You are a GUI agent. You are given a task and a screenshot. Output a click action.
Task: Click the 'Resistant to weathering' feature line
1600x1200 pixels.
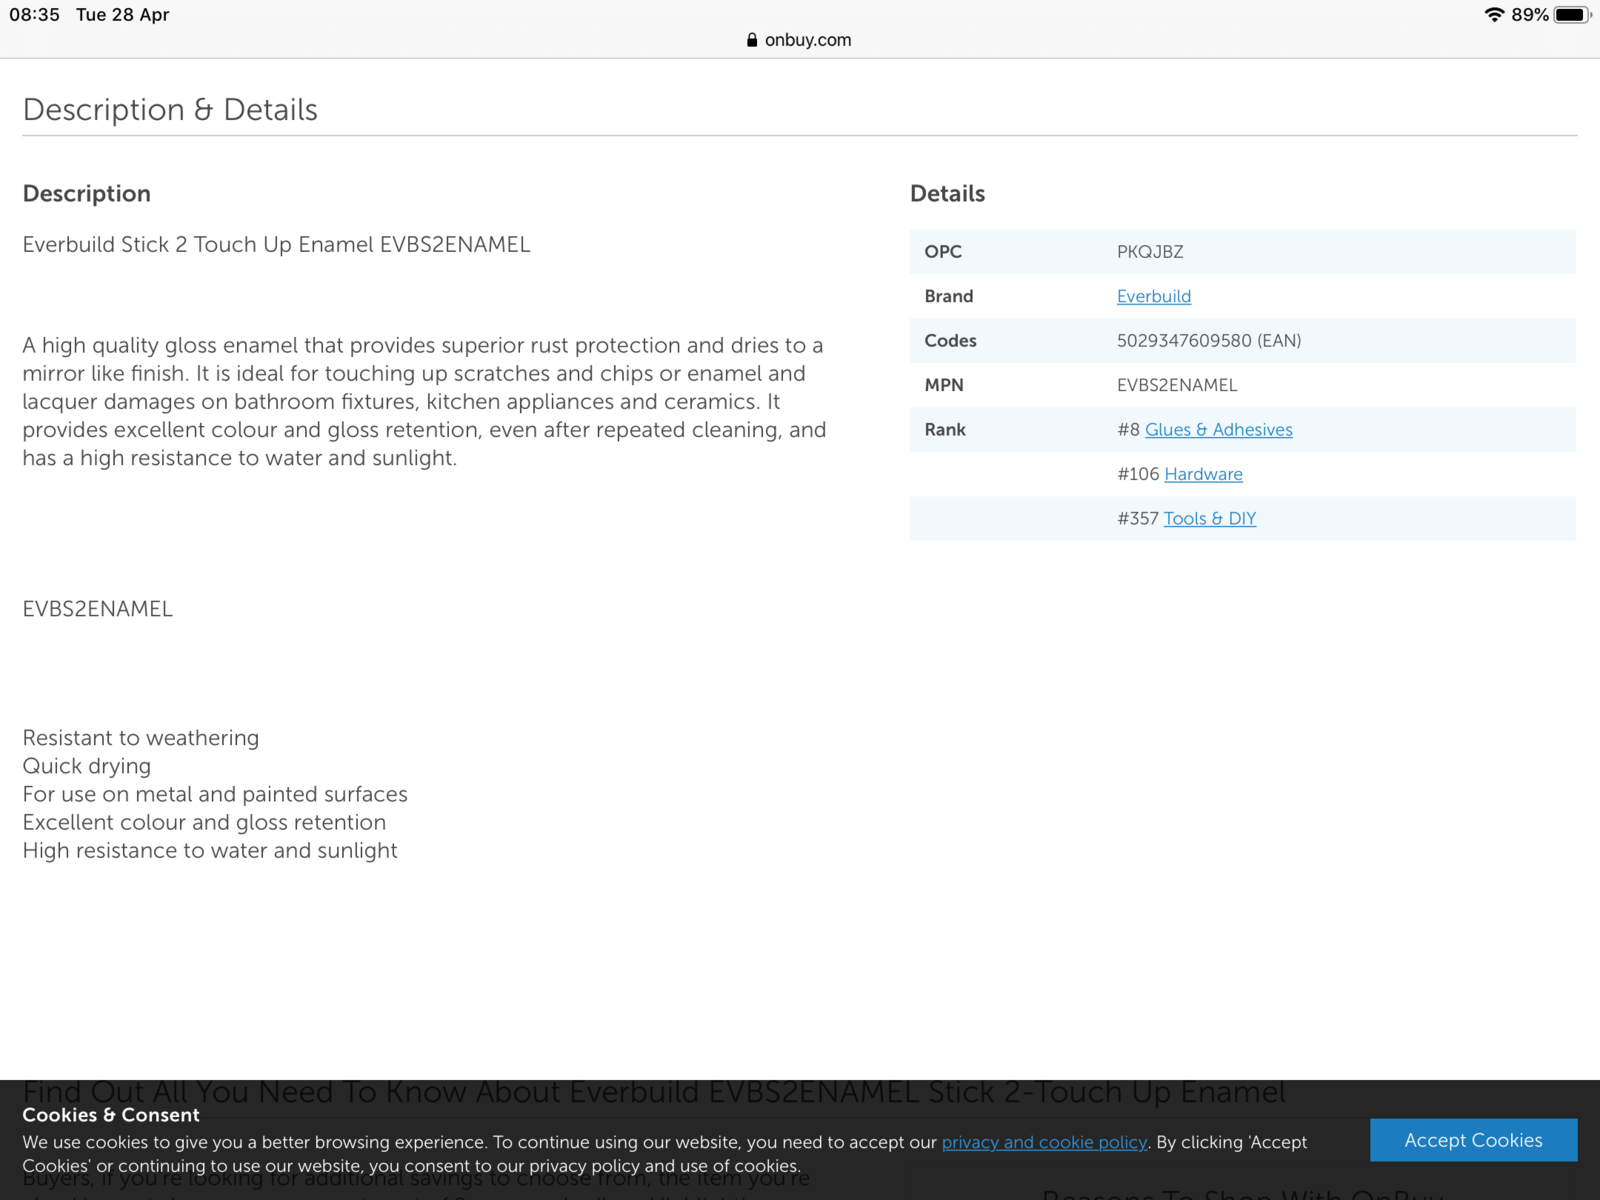coord(141,738)
